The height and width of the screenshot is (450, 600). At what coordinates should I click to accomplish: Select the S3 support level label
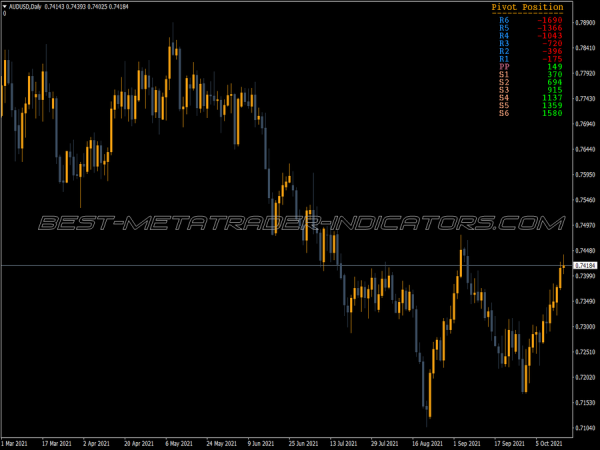(504, 90)
